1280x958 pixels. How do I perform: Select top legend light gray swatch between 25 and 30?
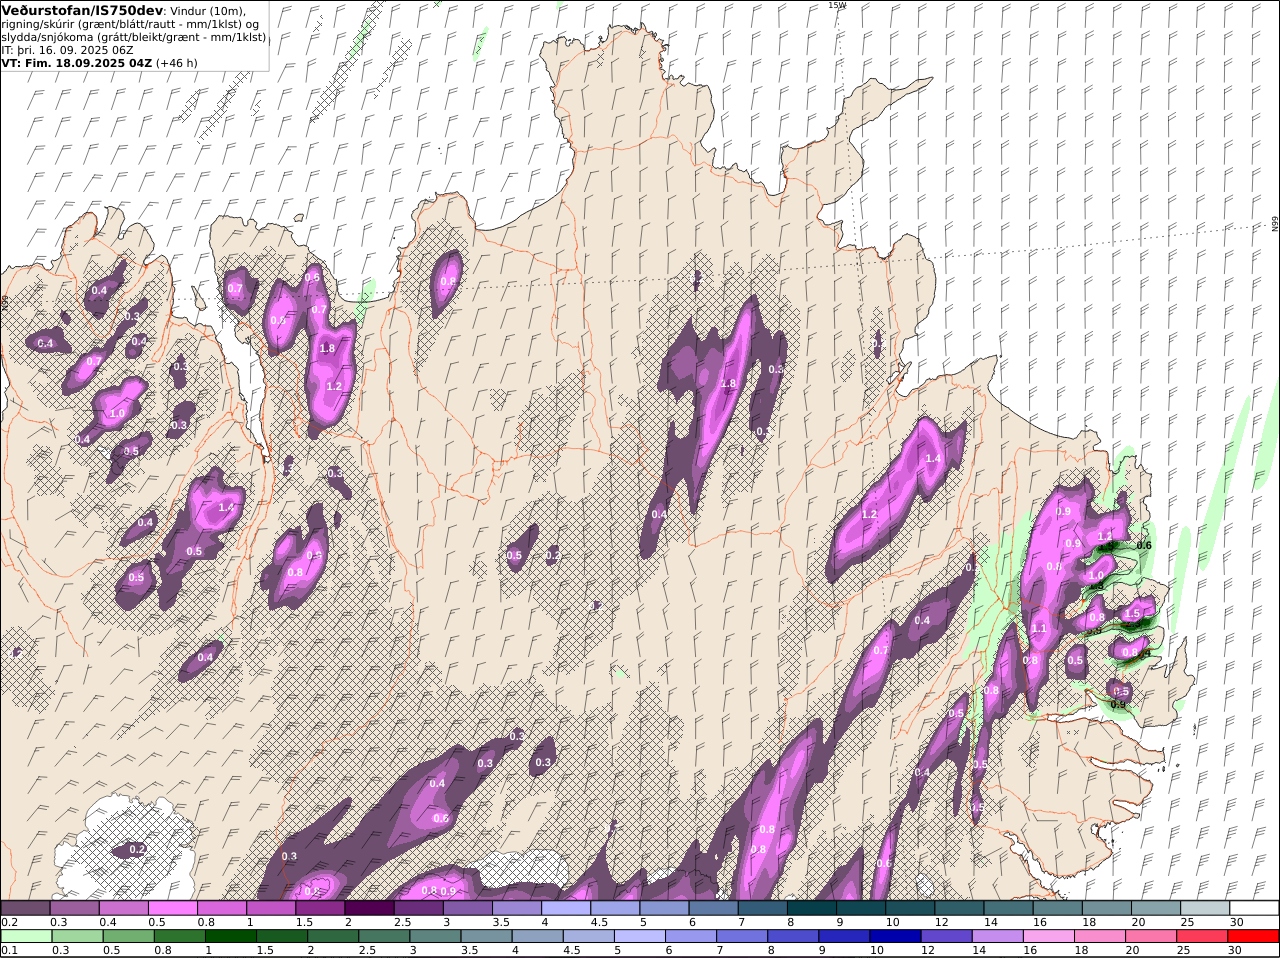[x=1205, y=908]
